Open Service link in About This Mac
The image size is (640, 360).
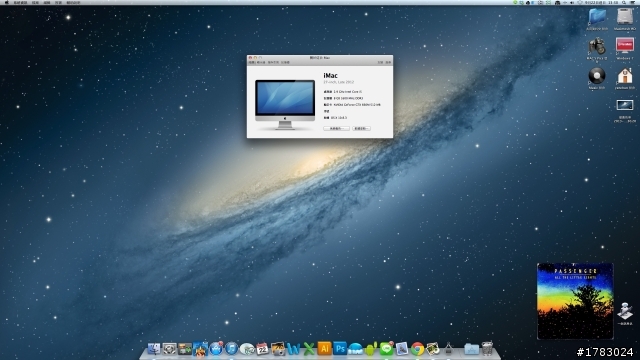tap(388, 62)
